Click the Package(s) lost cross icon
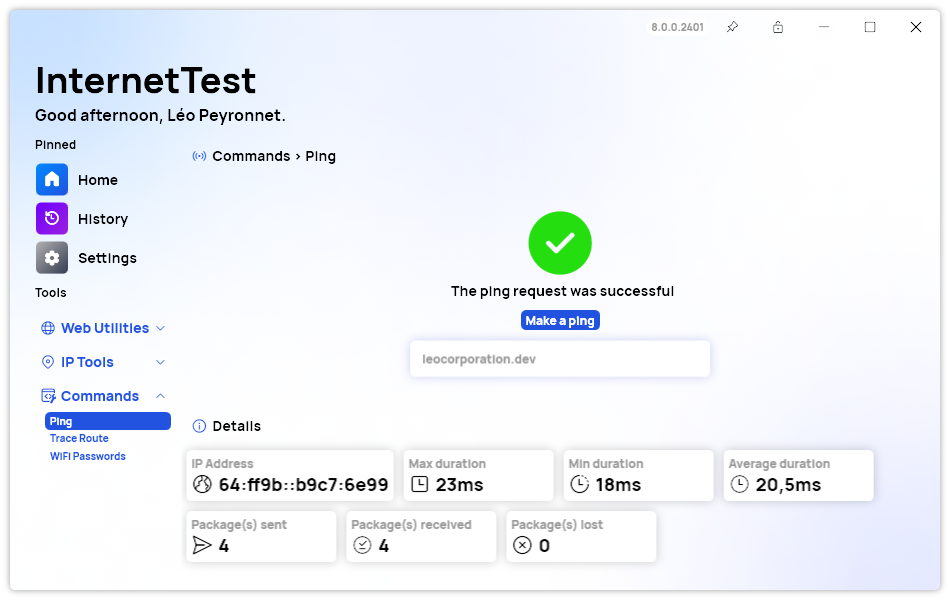 [522, 545]
